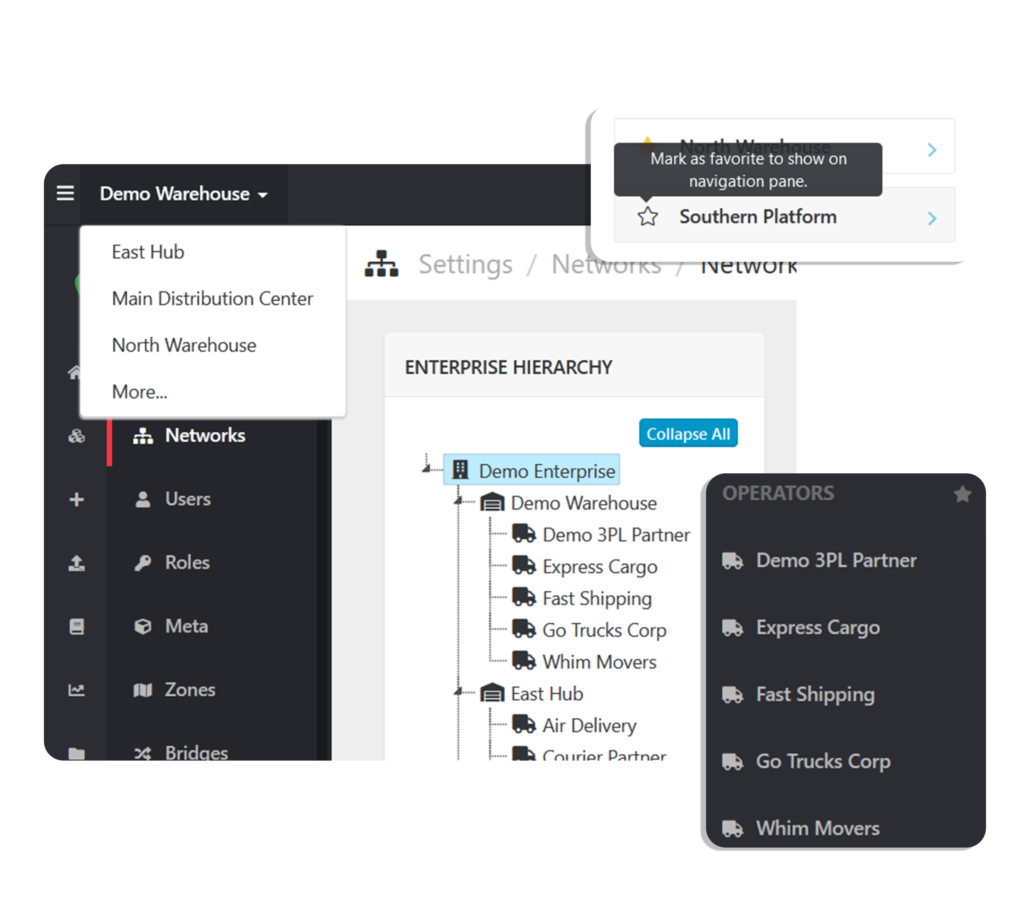
Task: Select Go Trucks Corp in Operators panel
Action: pyautogui.click(x=822, y=761)
